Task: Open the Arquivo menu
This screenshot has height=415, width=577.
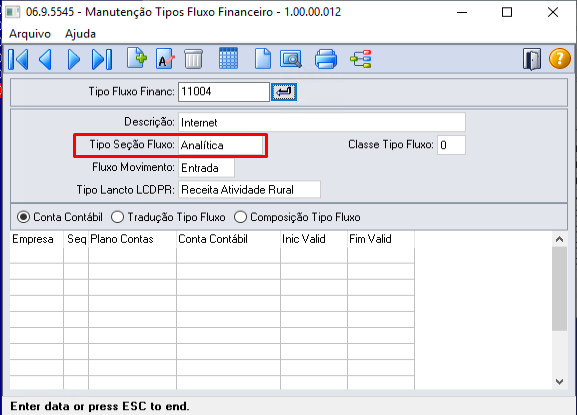Action: click(x=30, y=34)
